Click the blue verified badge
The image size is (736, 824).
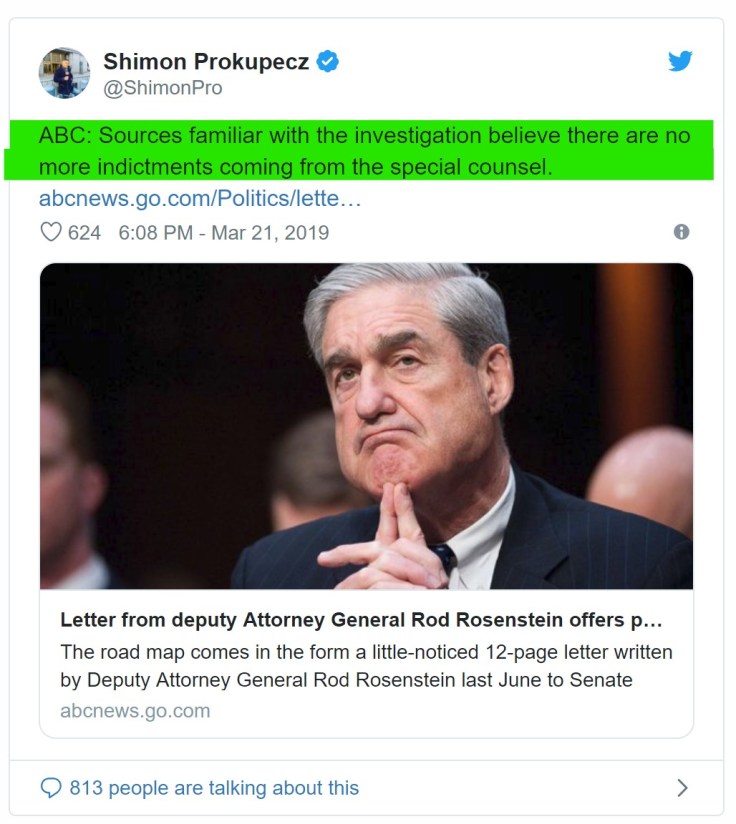click(x=328, y=62)
